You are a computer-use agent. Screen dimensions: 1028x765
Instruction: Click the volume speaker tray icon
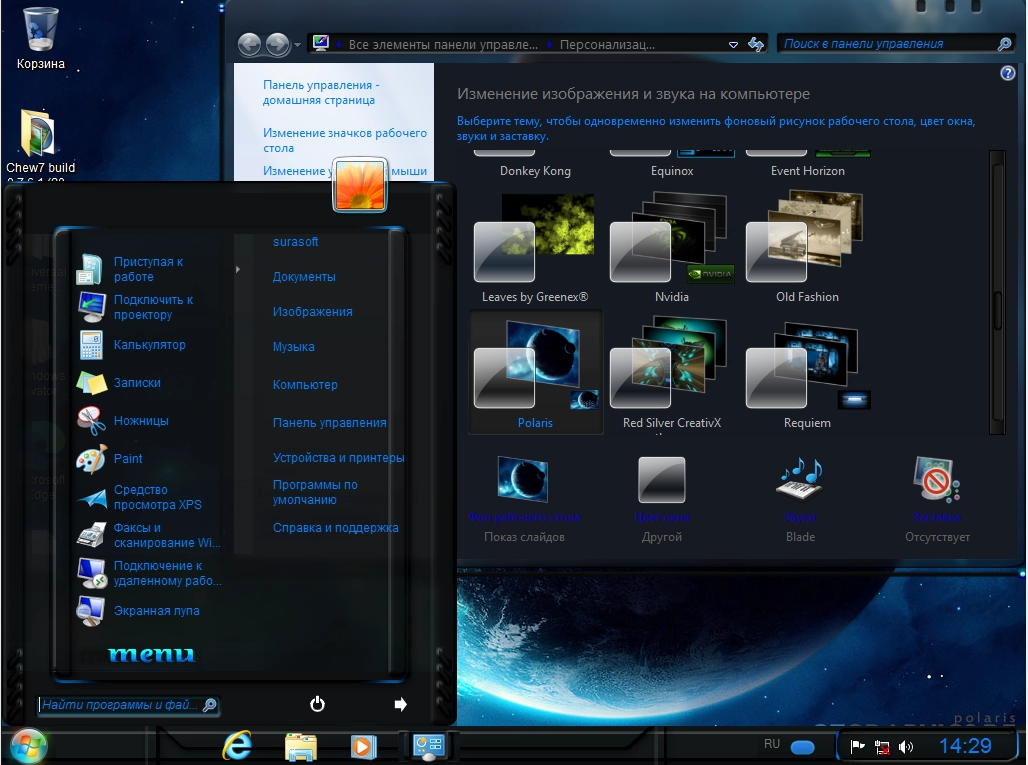pos(906,747)
